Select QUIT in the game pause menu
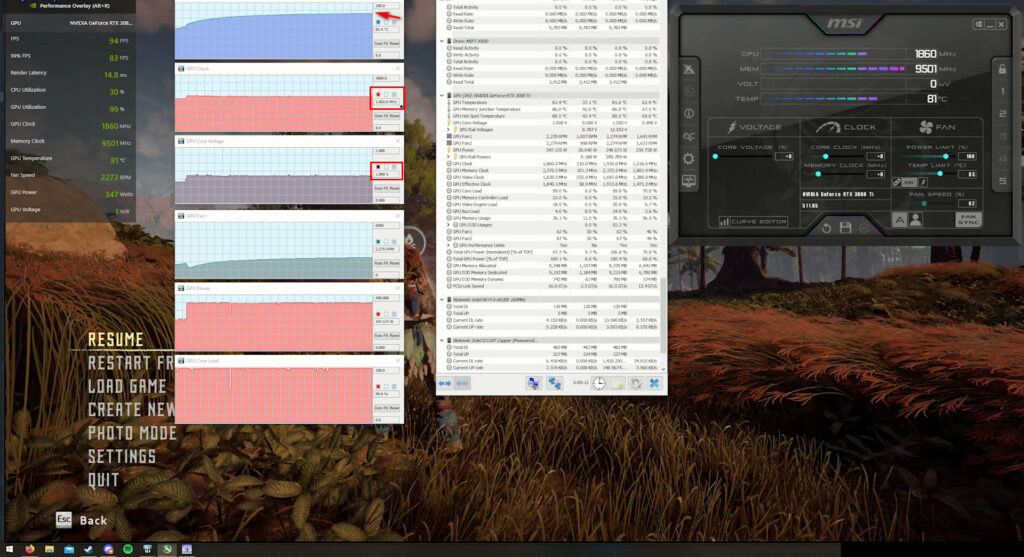 pos(104,480)
